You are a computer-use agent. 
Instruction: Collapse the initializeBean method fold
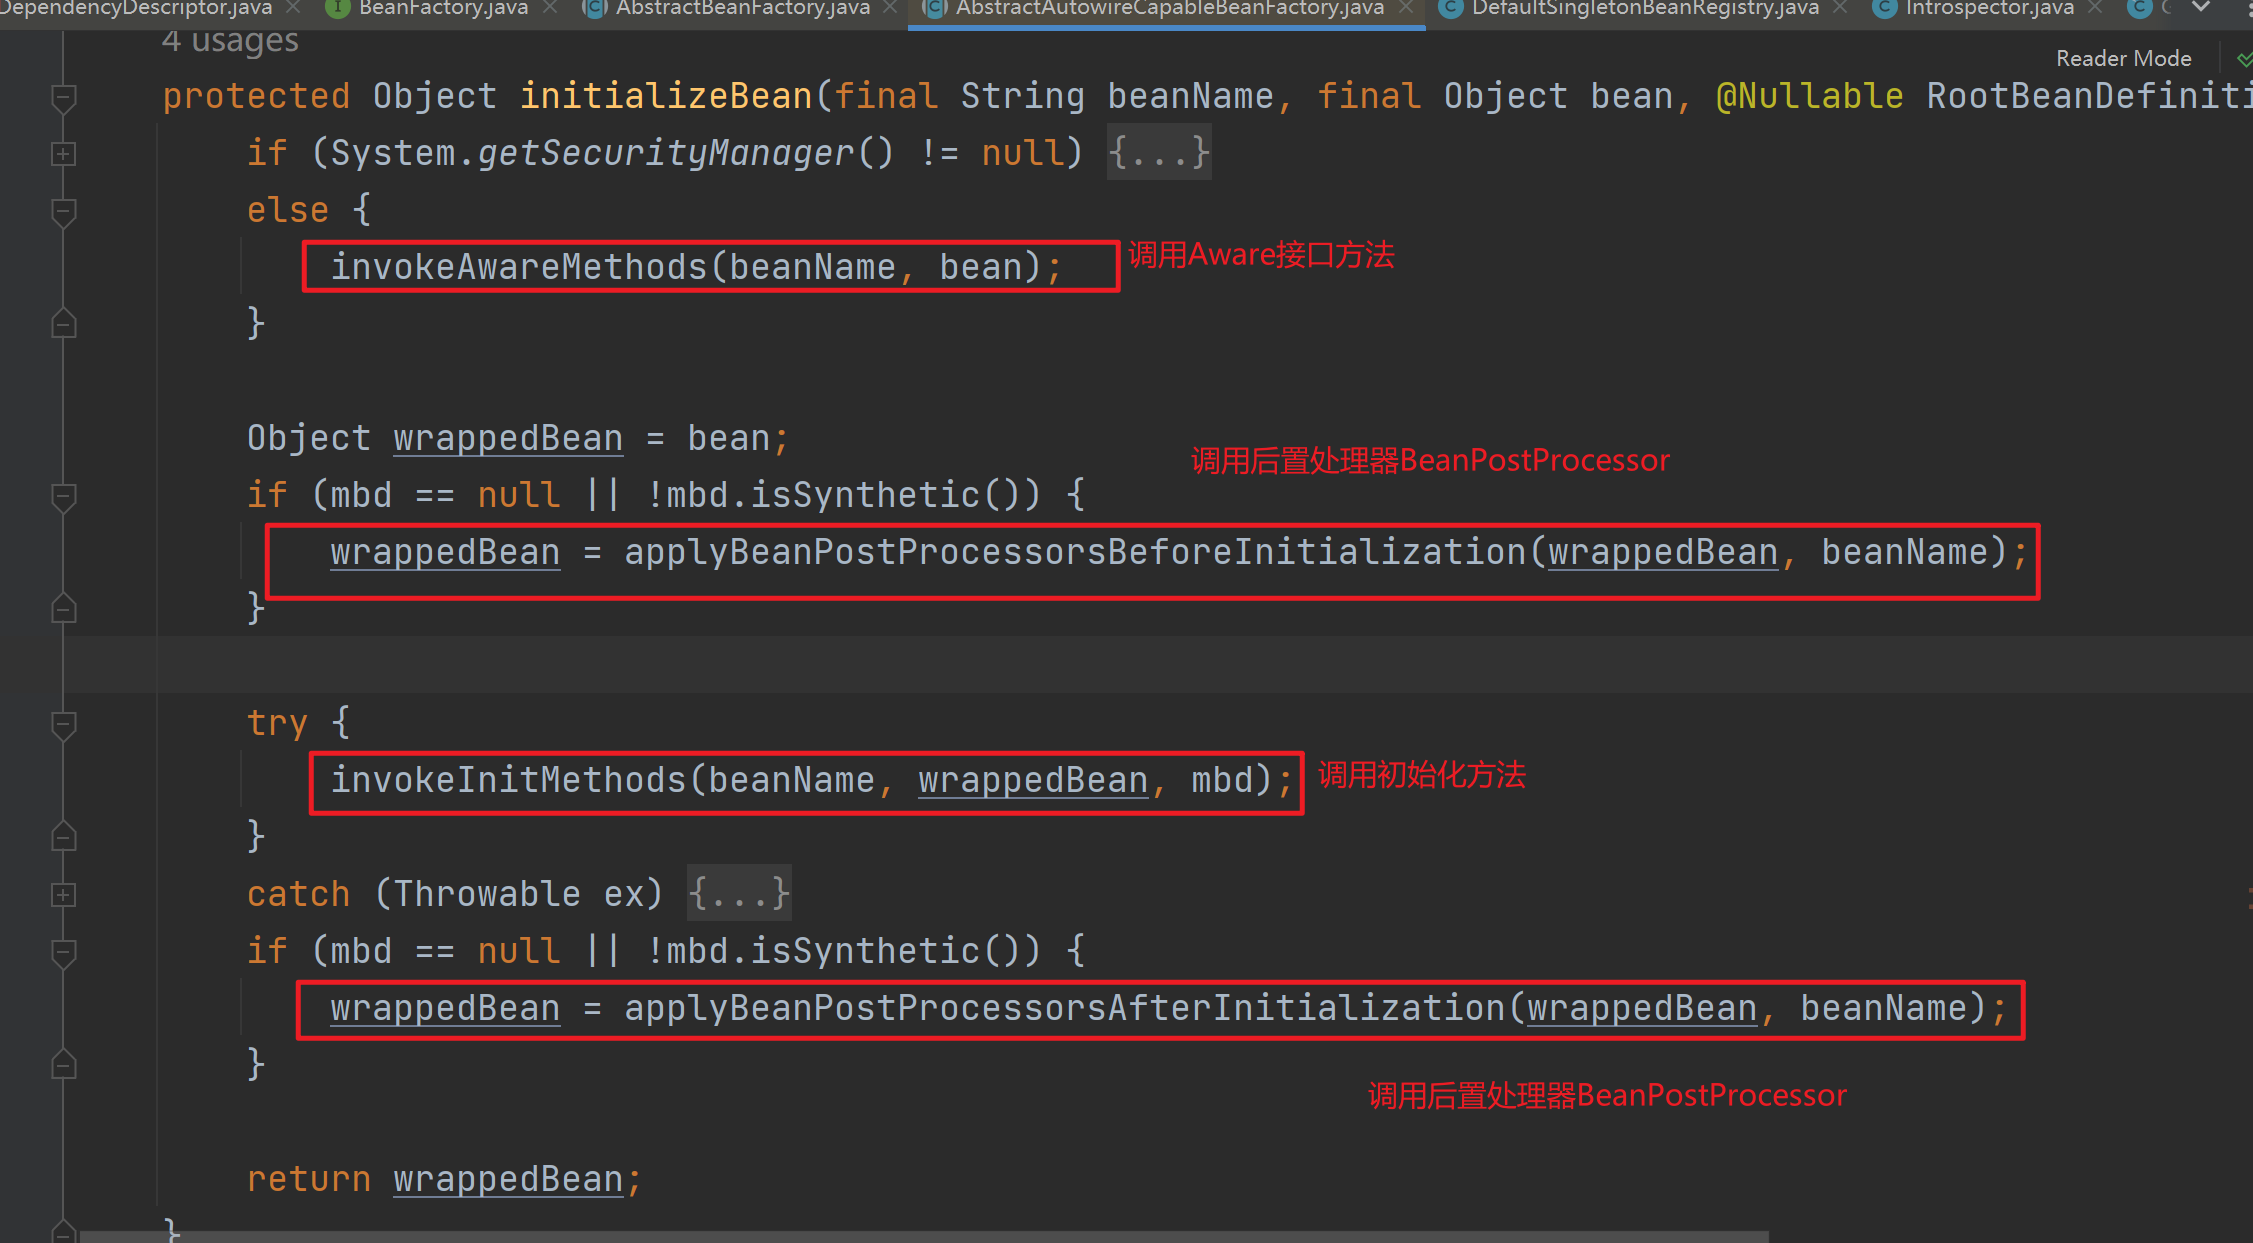(63, 98)
